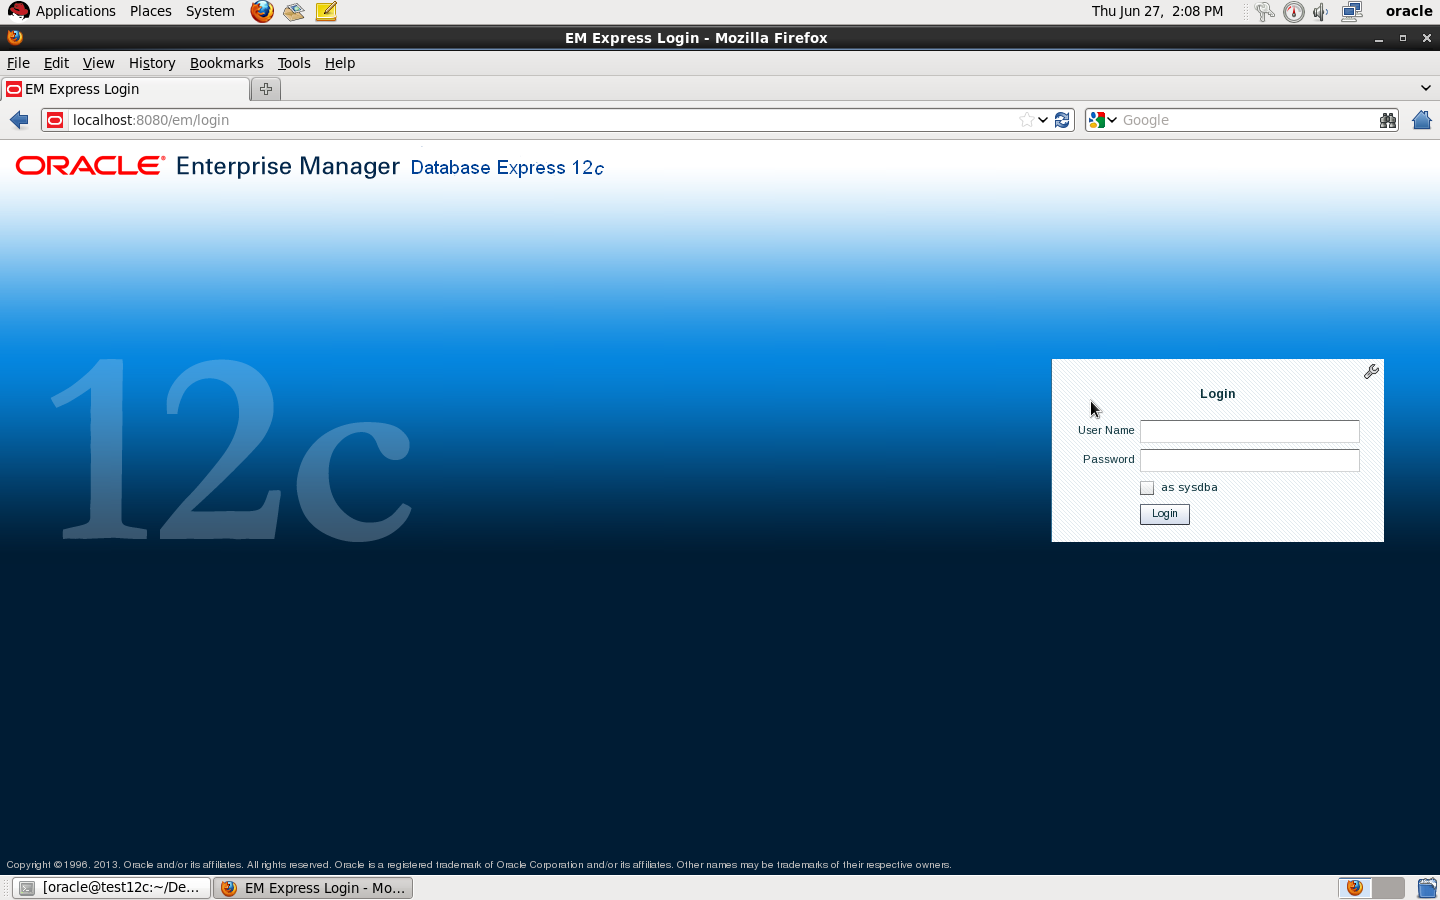Open the Google search engine dropdown

pyautogui.click(x=1103, y=120)
